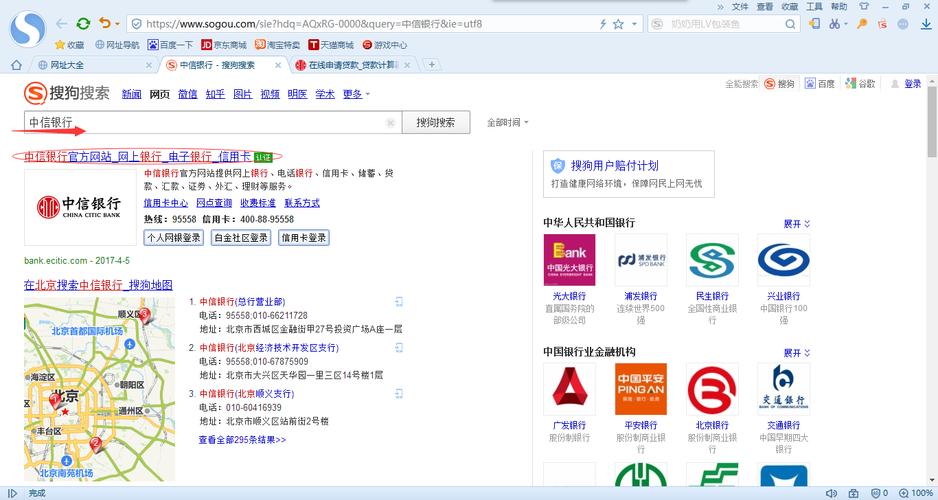Image resolution: width=938 pixels, height=500 pixels.
Task: Click the site security shield in address bar
Action: (x=136, y=24)
